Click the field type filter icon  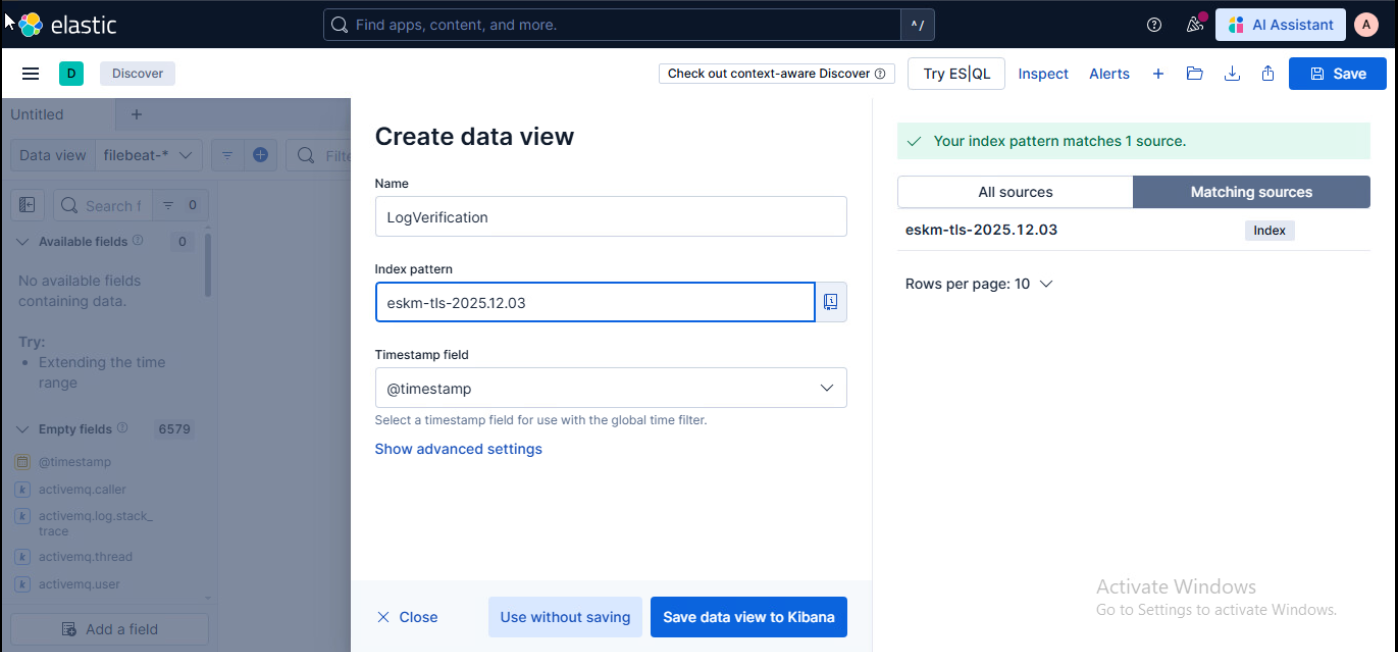[167, 205]
